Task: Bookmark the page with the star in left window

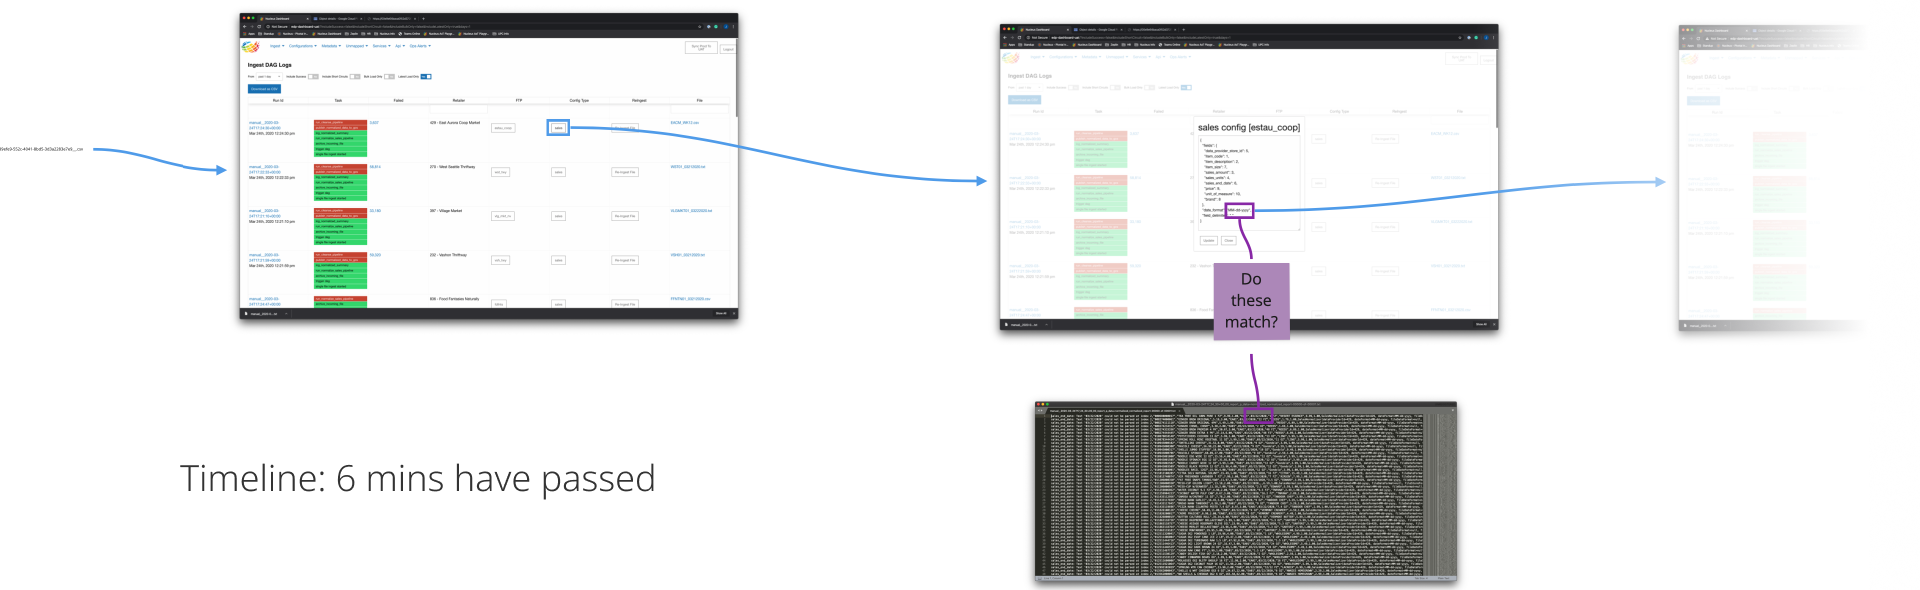Action: [x=700, y=26]
